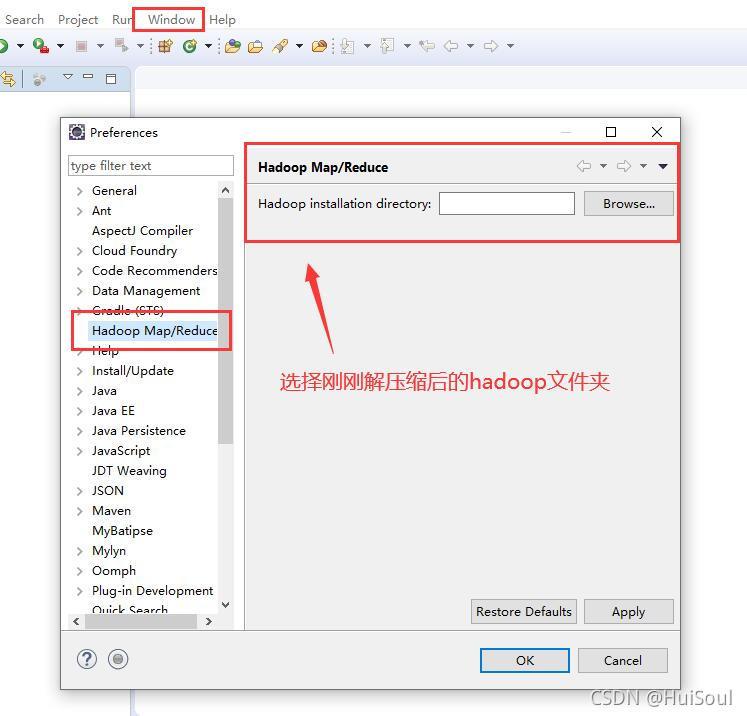
Task: Open the Search menu
Action: pyautogui.click(x=24, y=20)
